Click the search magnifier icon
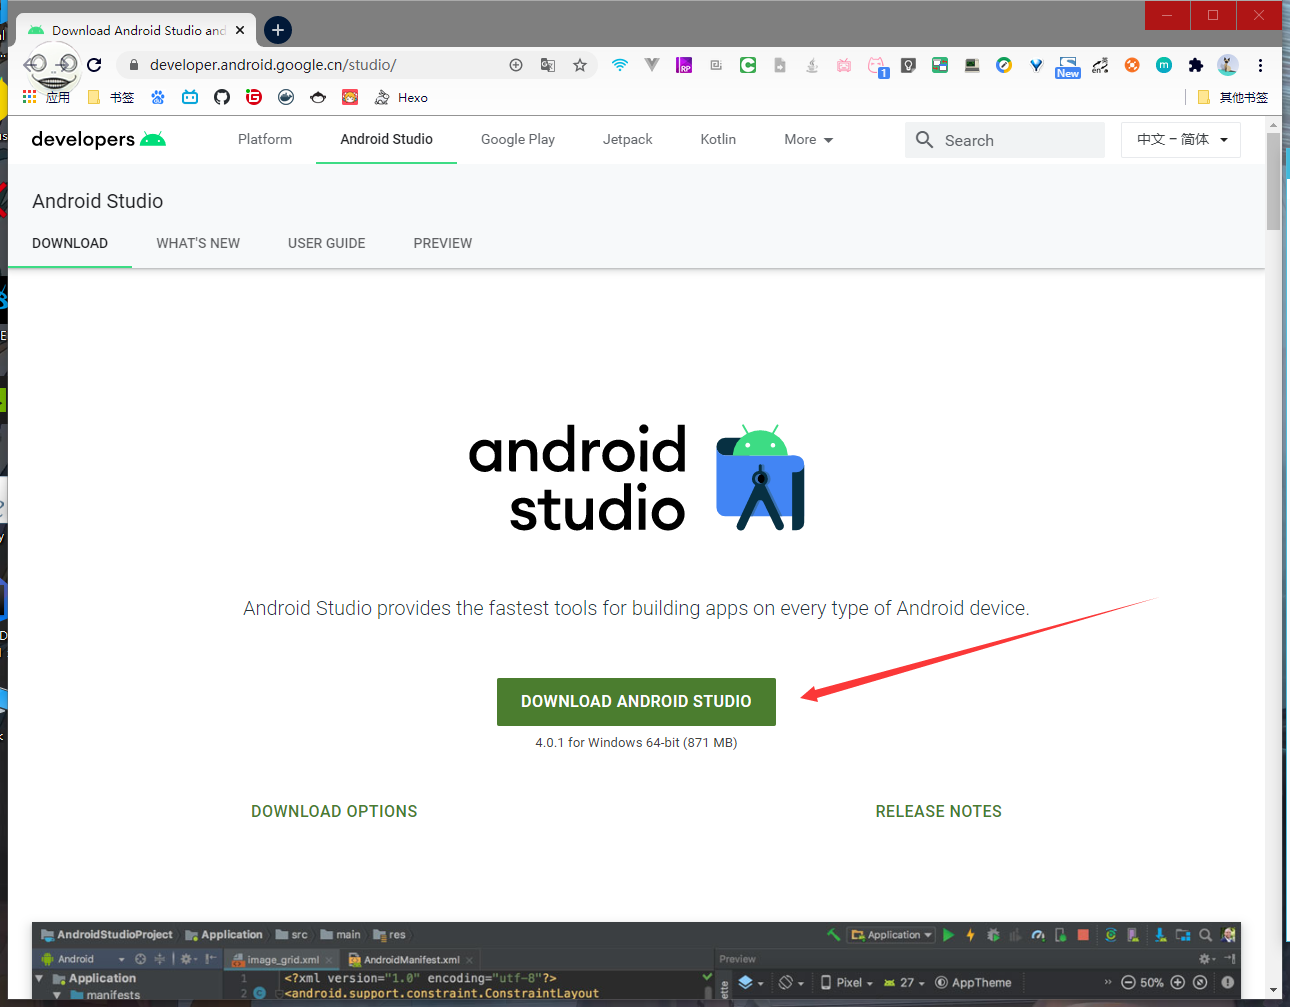 (x=925, y=140)
